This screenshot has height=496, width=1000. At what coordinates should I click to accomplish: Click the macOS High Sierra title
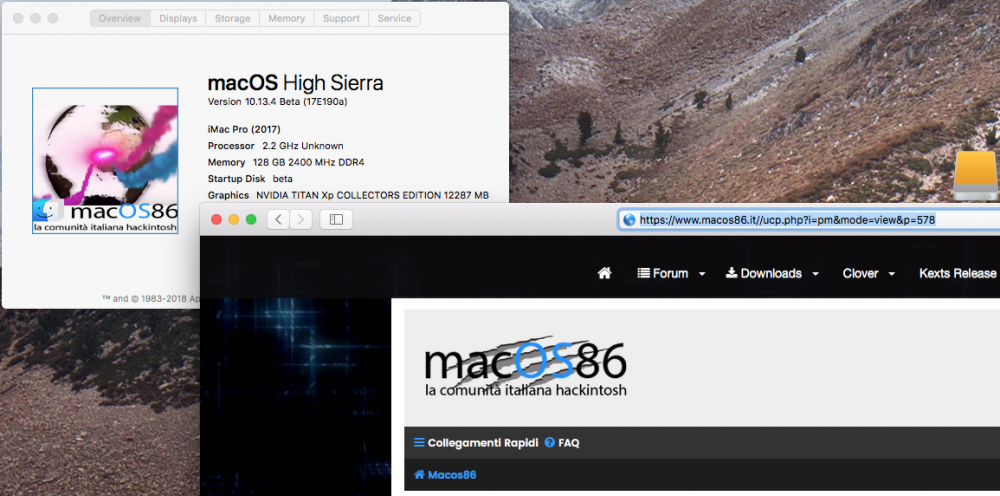[x=296, y=83]
